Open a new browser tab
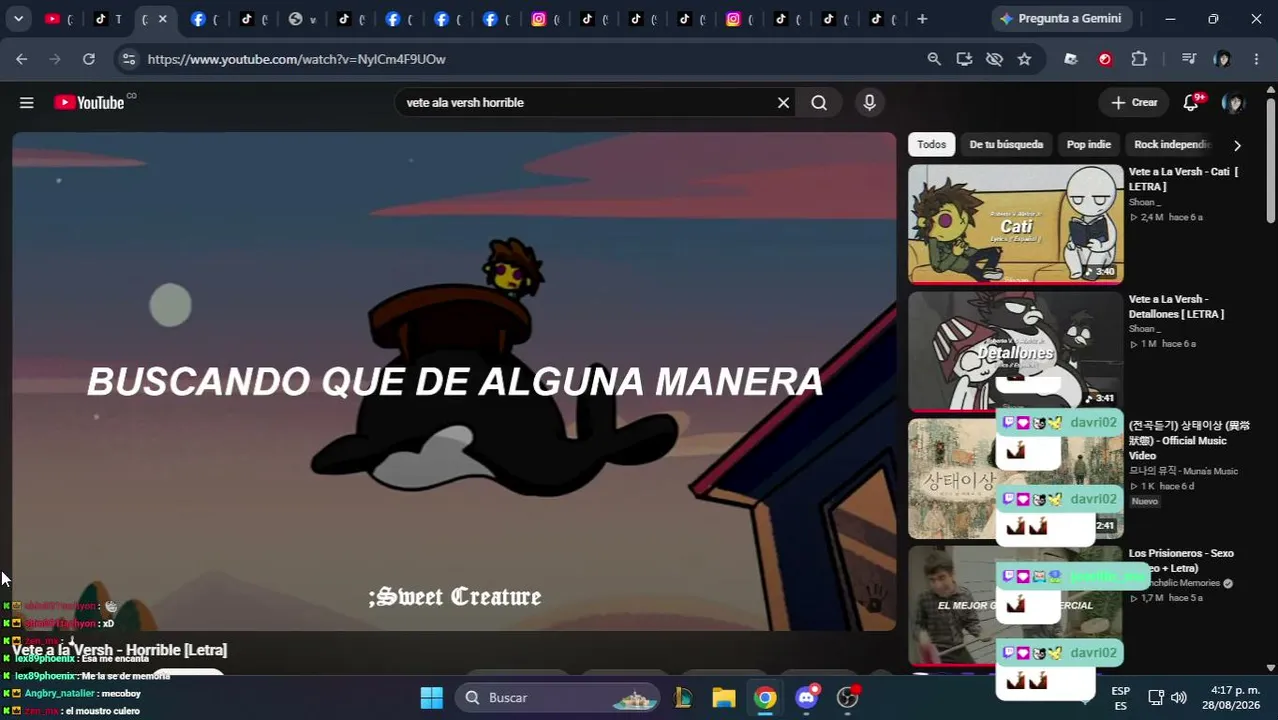The width and height of the screenshot is (1278, 720). tap(922, 18)
